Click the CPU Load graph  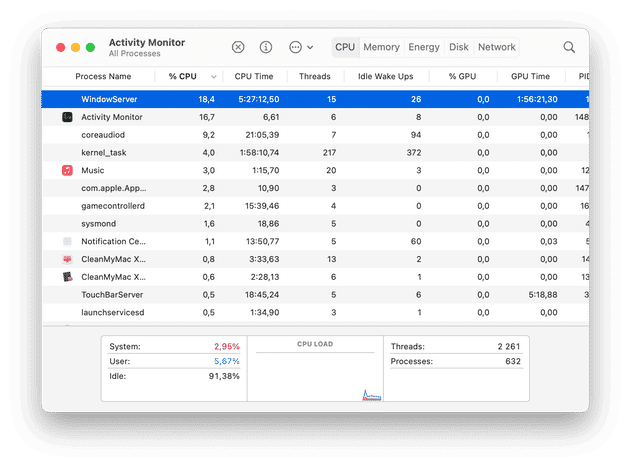(315, 372)
